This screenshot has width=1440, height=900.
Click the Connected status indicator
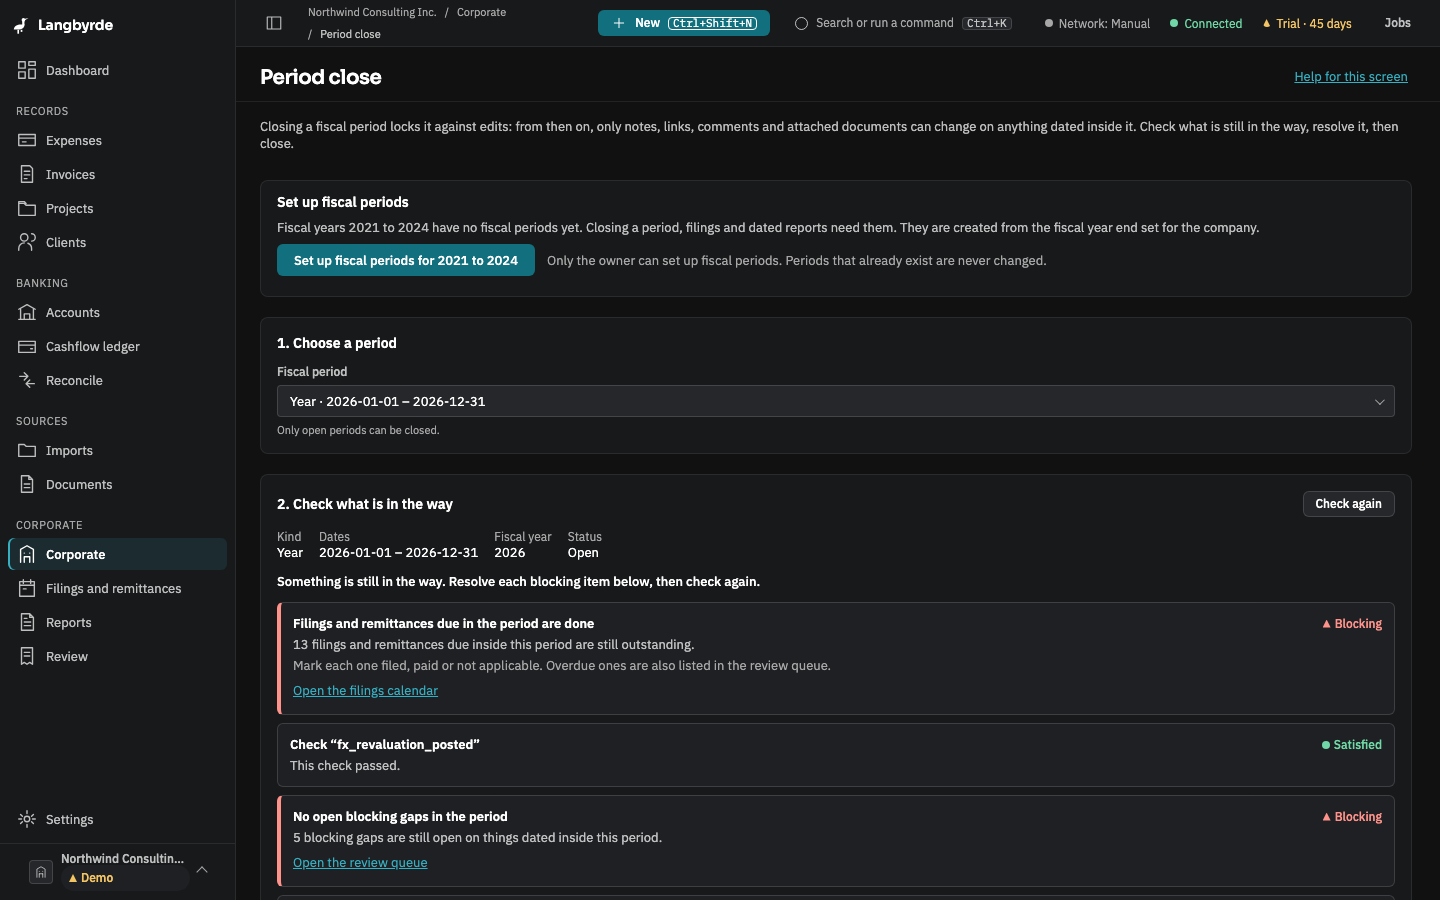[1206, 23]
